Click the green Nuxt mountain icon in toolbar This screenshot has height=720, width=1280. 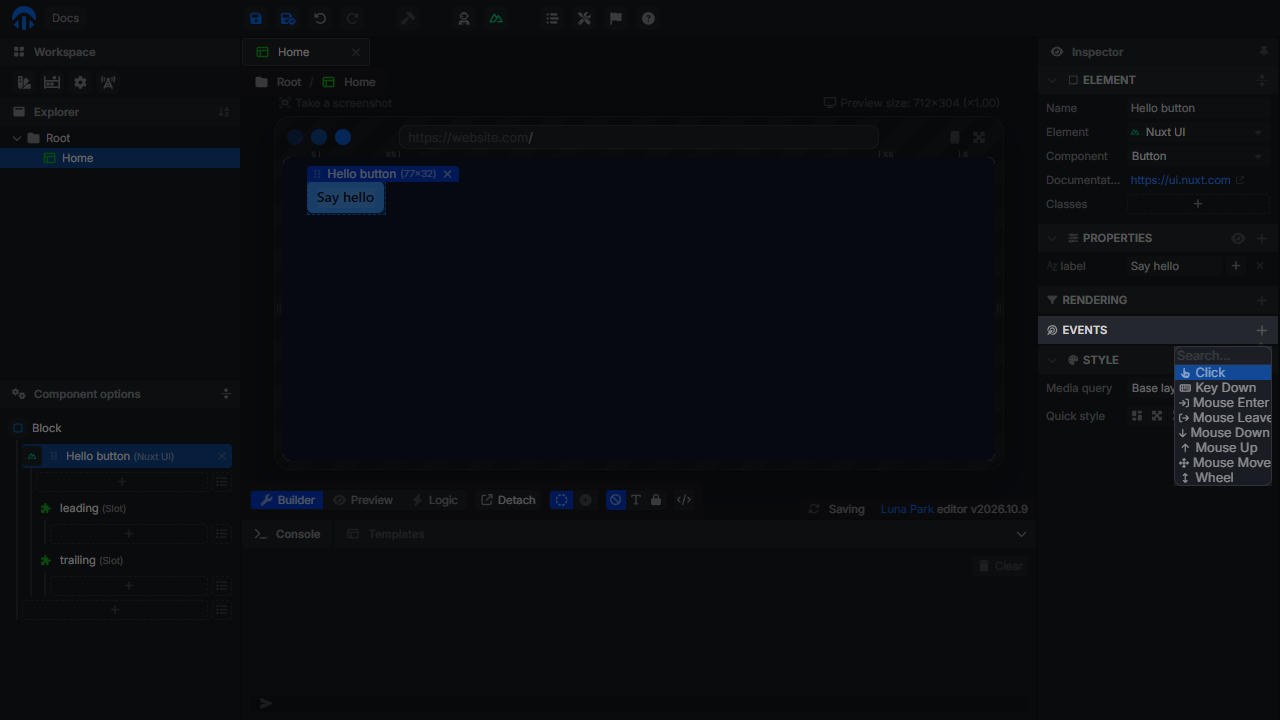tap(496, 18)
